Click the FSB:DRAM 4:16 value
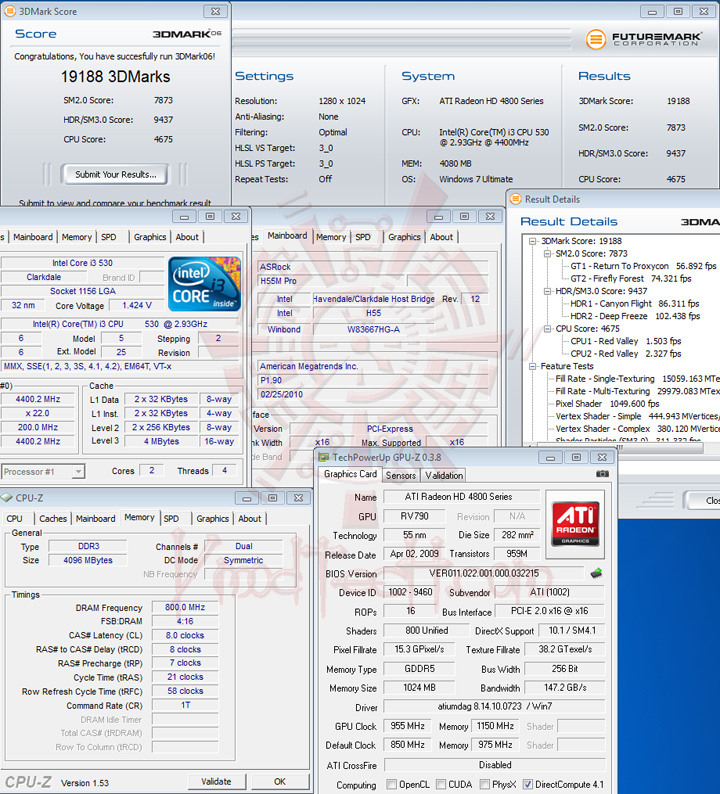The width and height of the screenshot is (720, 794). pyautogui.click(x=185, y=621)
